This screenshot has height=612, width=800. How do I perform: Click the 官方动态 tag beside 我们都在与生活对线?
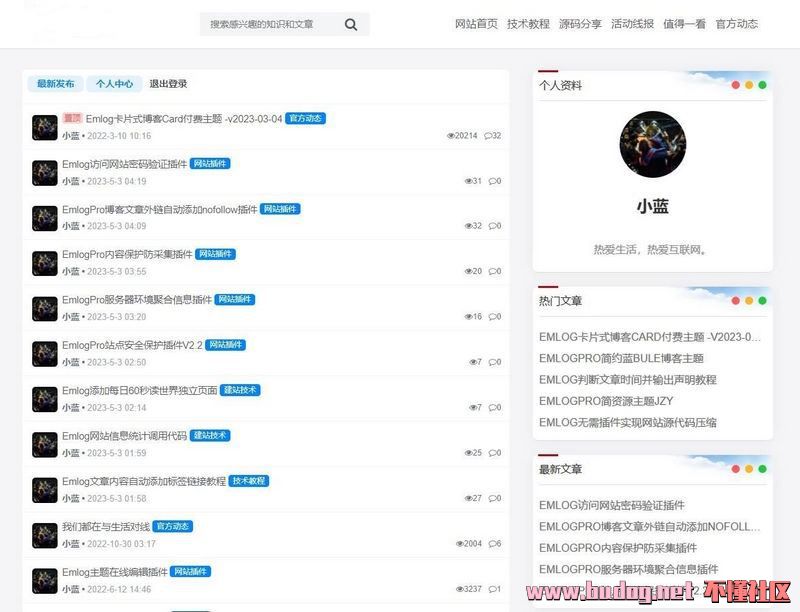[x=172, y=526]
